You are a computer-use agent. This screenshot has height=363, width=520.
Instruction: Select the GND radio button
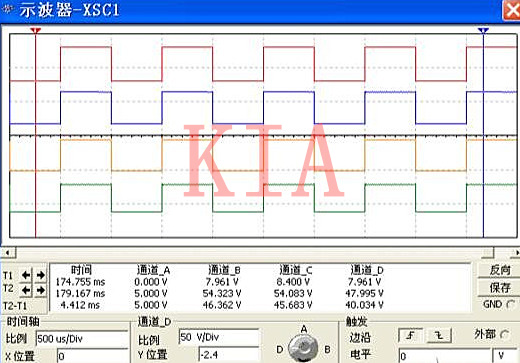coord(511,304)
